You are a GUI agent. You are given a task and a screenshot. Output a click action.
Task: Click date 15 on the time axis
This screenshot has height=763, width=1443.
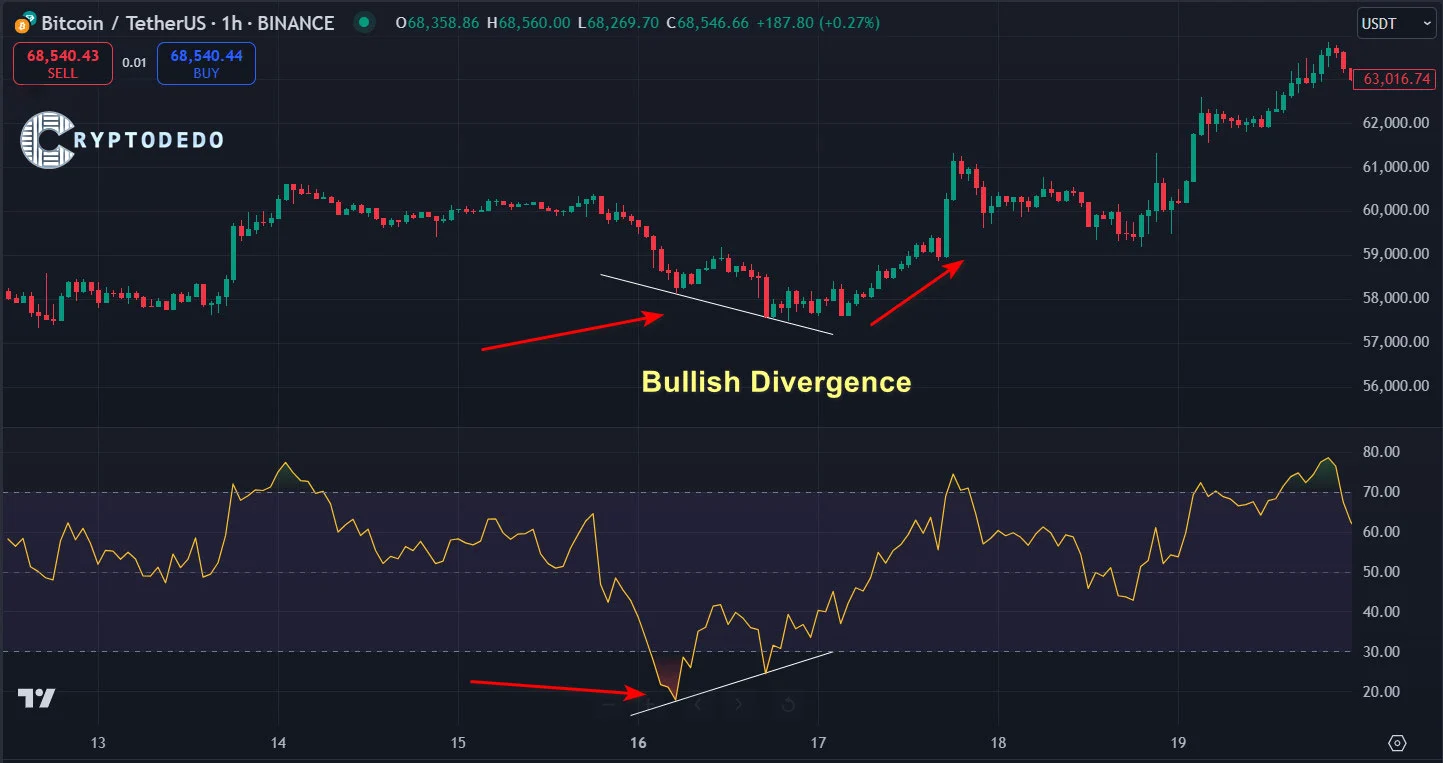pos(458,743)
